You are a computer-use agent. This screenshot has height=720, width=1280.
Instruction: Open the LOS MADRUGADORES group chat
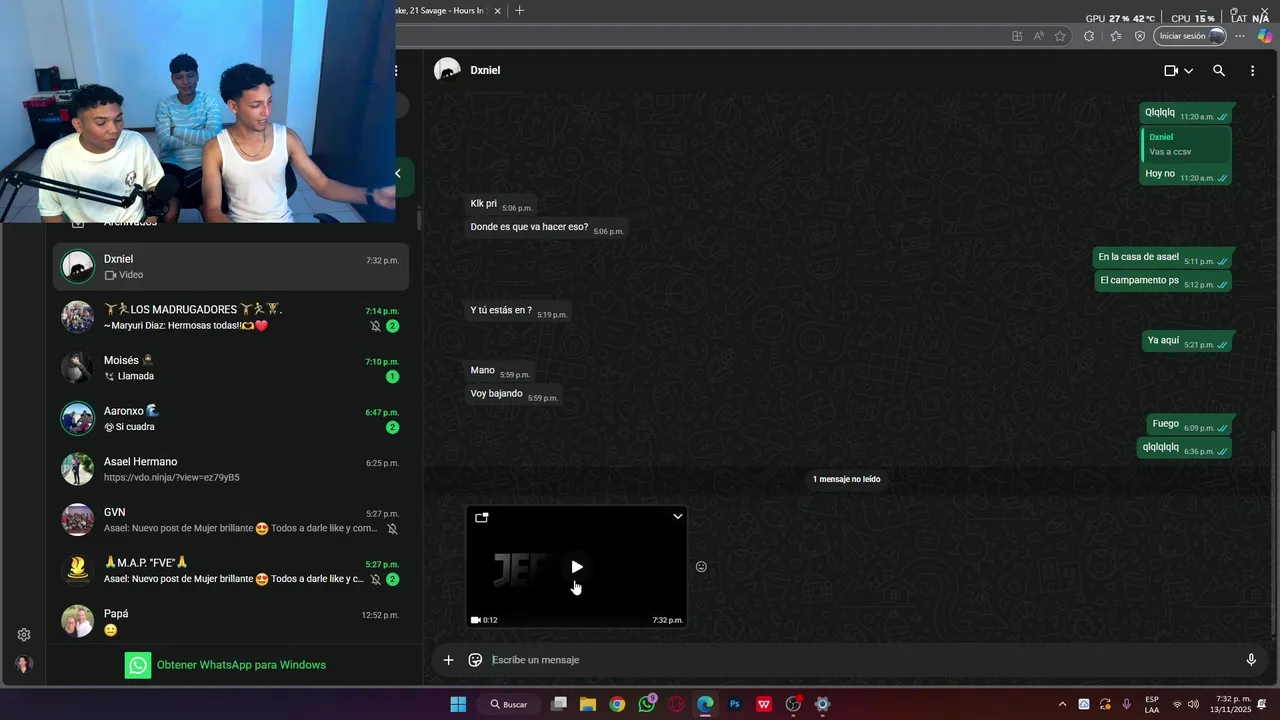pyautogui.click(x=231, y=317)
